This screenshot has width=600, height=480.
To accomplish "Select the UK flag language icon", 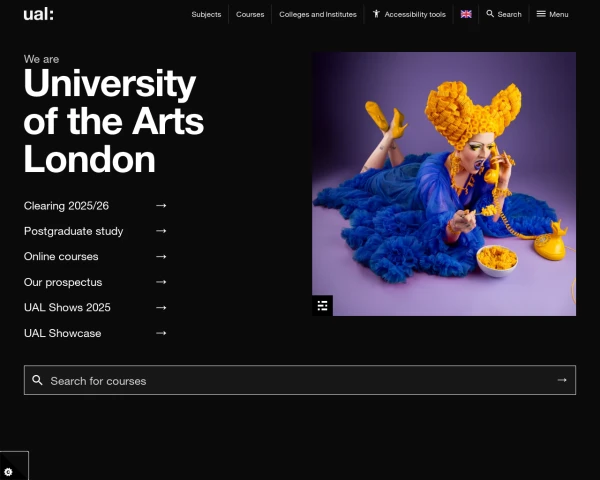I will (x=466, y=14).
